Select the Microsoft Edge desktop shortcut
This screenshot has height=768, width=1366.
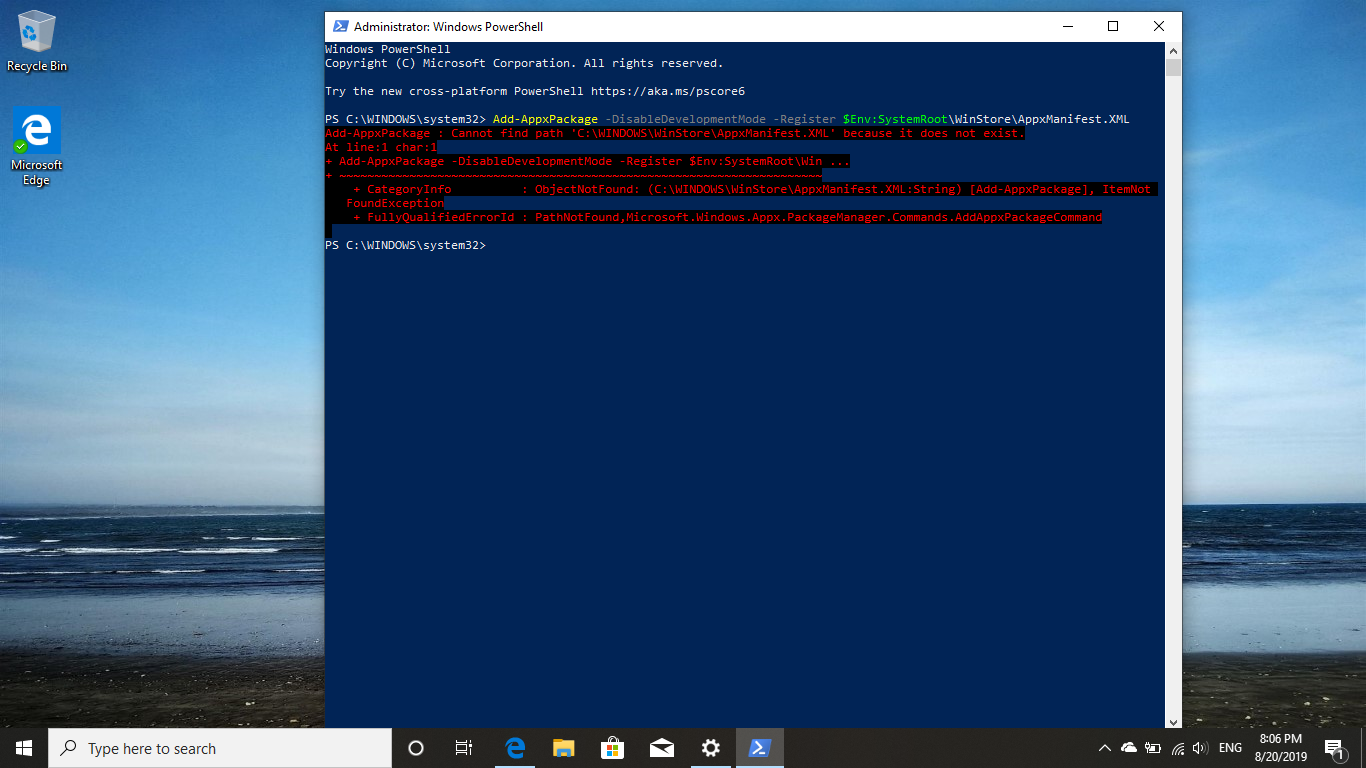(37, 146)
